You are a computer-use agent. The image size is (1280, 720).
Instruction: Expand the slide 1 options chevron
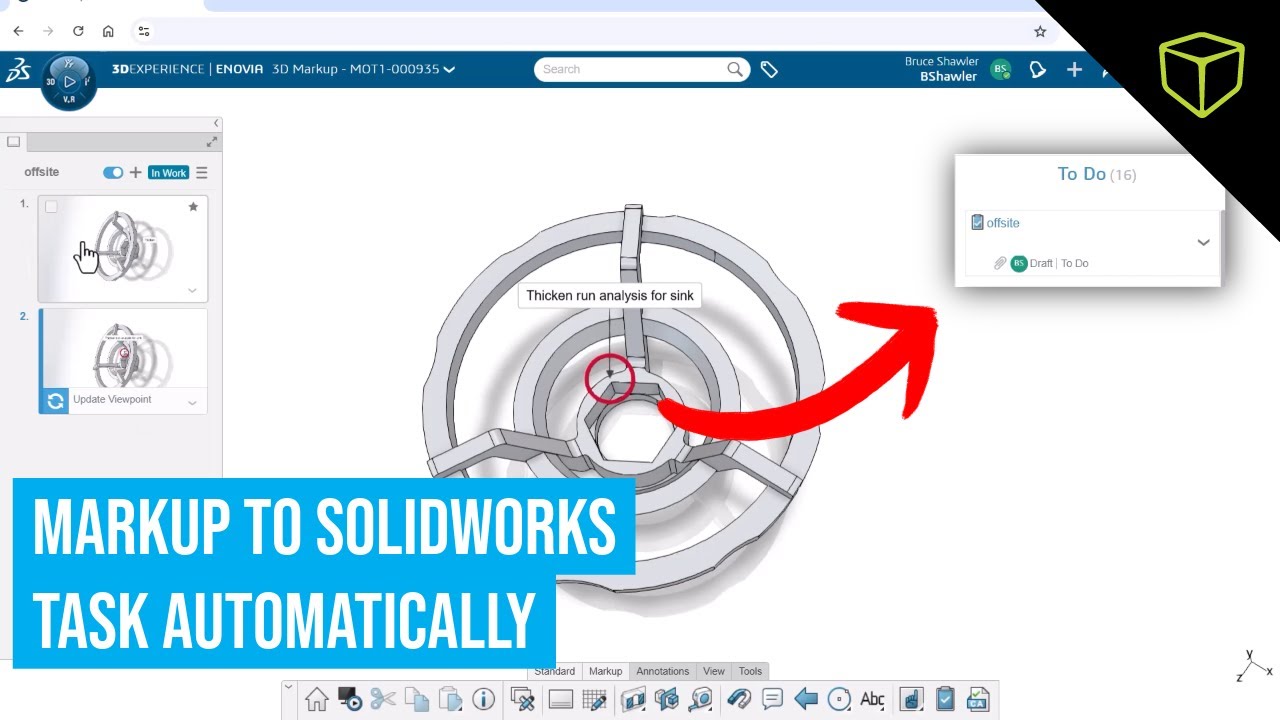coord(193,291)
